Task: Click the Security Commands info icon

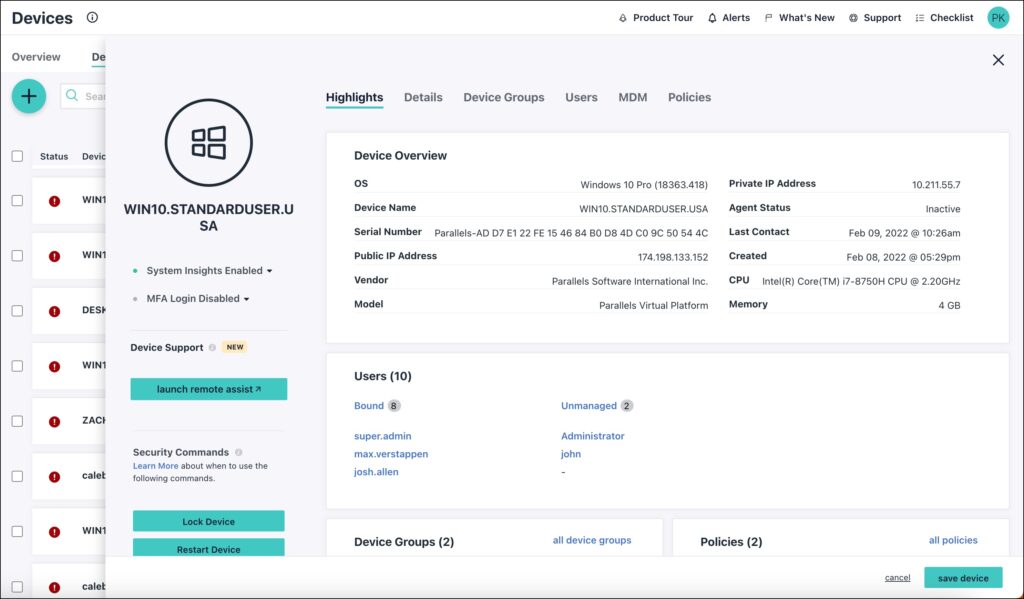Action: pos(238,453)
